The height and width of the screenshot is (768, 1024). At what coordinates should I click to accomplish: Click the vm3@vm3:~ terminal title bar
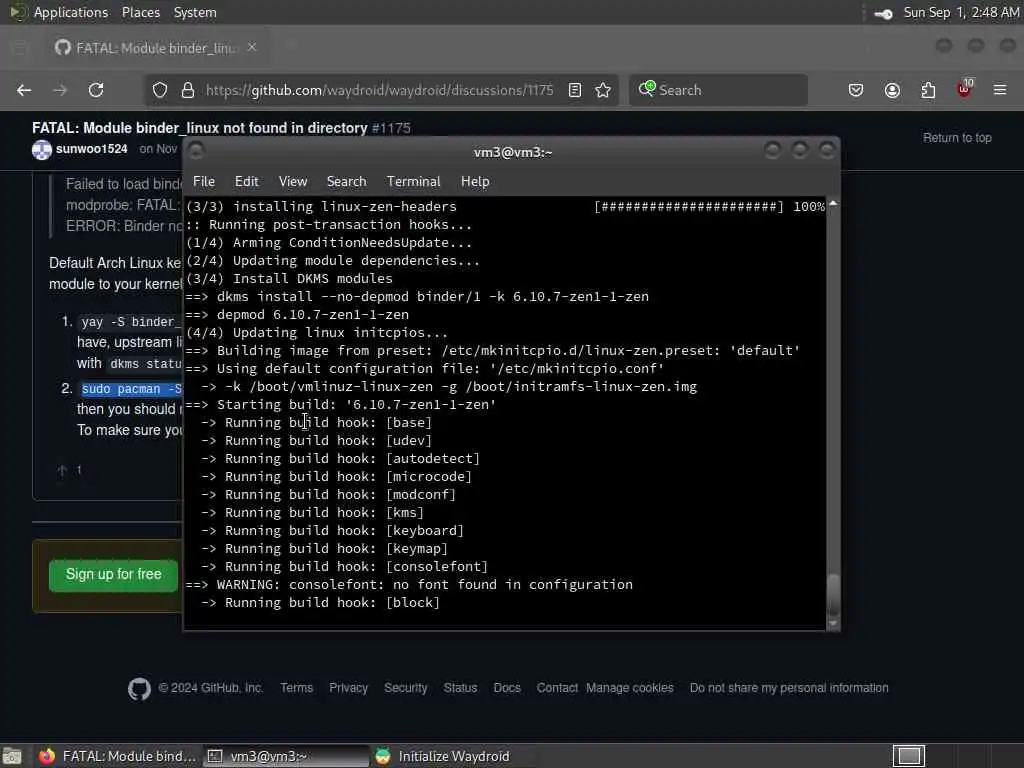(513, 152)
